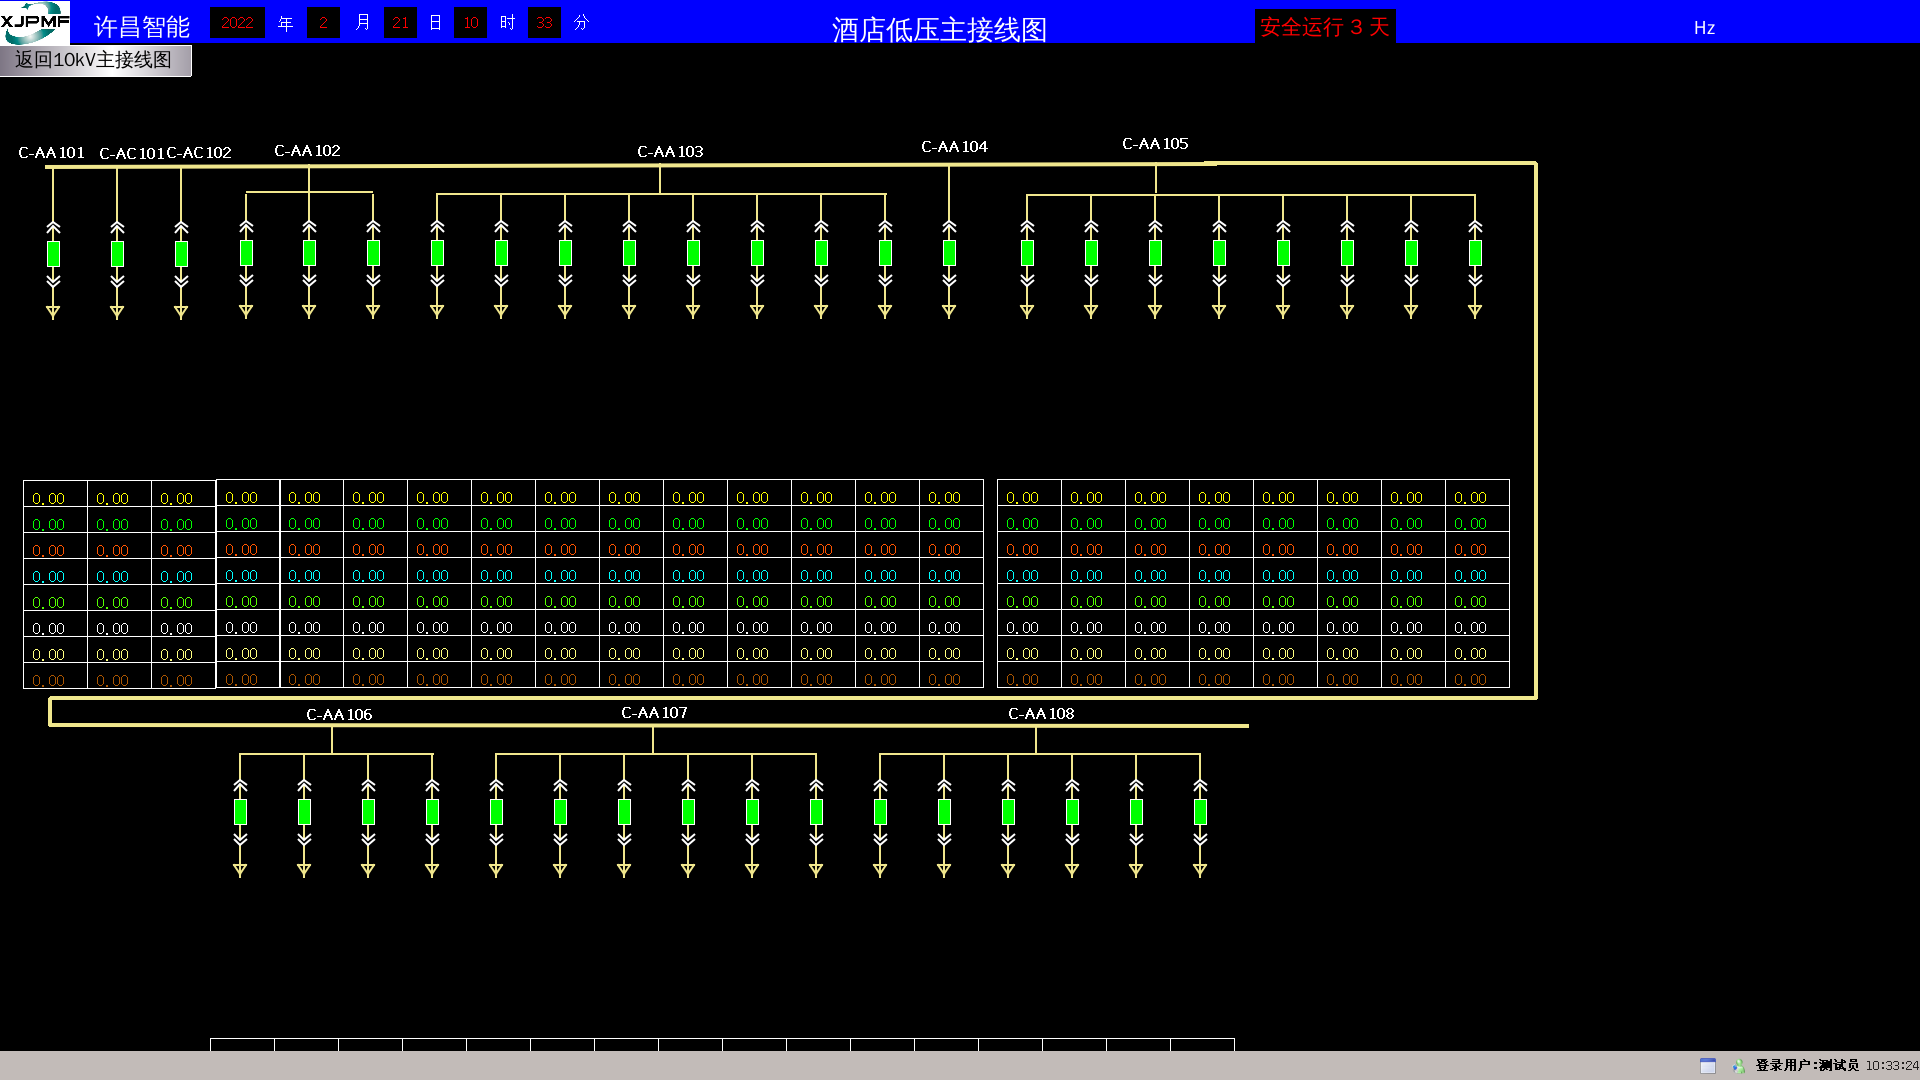Click leftmost breaker in the C-AA102 group
This screenshot has width=1920, height=1080.
(246, 253)
